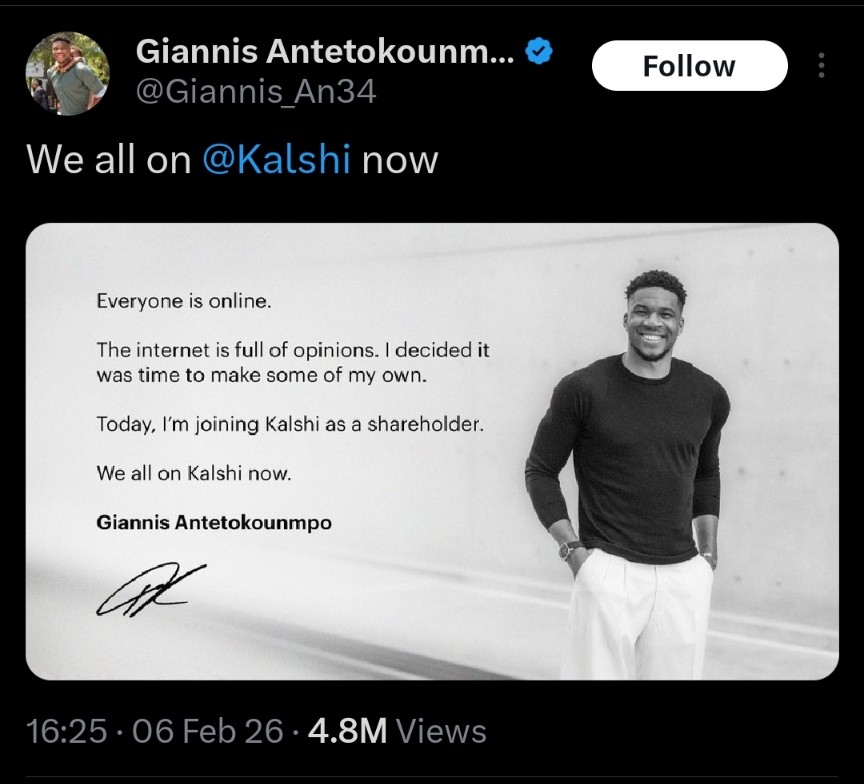Click the "We all on Kalshi now." image line
Screen dimensions: 864x784
[x=194, y=473]
